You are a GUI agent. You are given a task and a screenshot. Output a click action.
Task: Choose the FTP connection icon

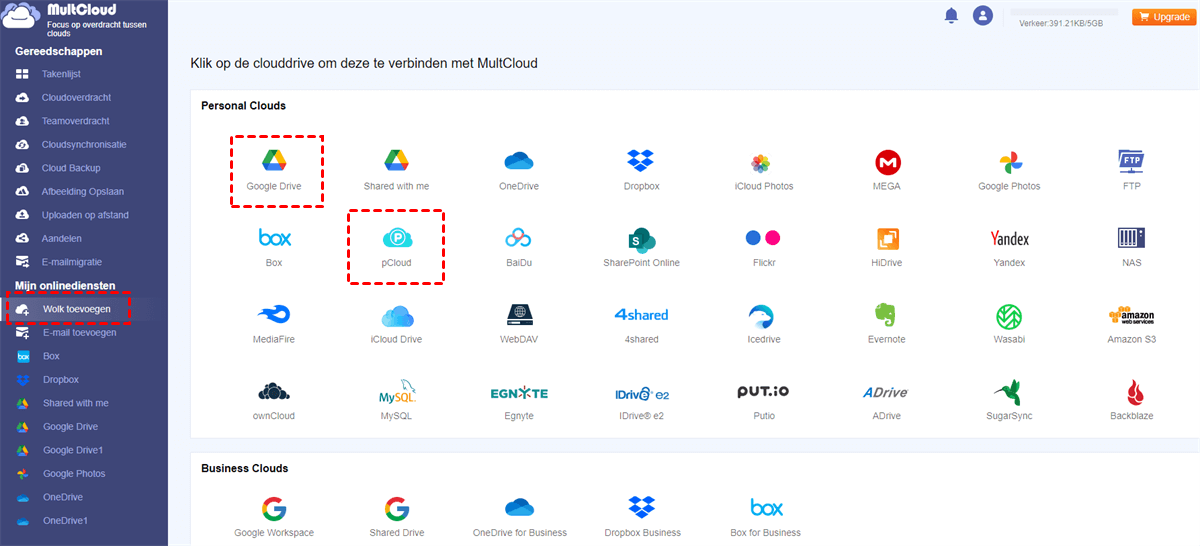(1131, 160)
